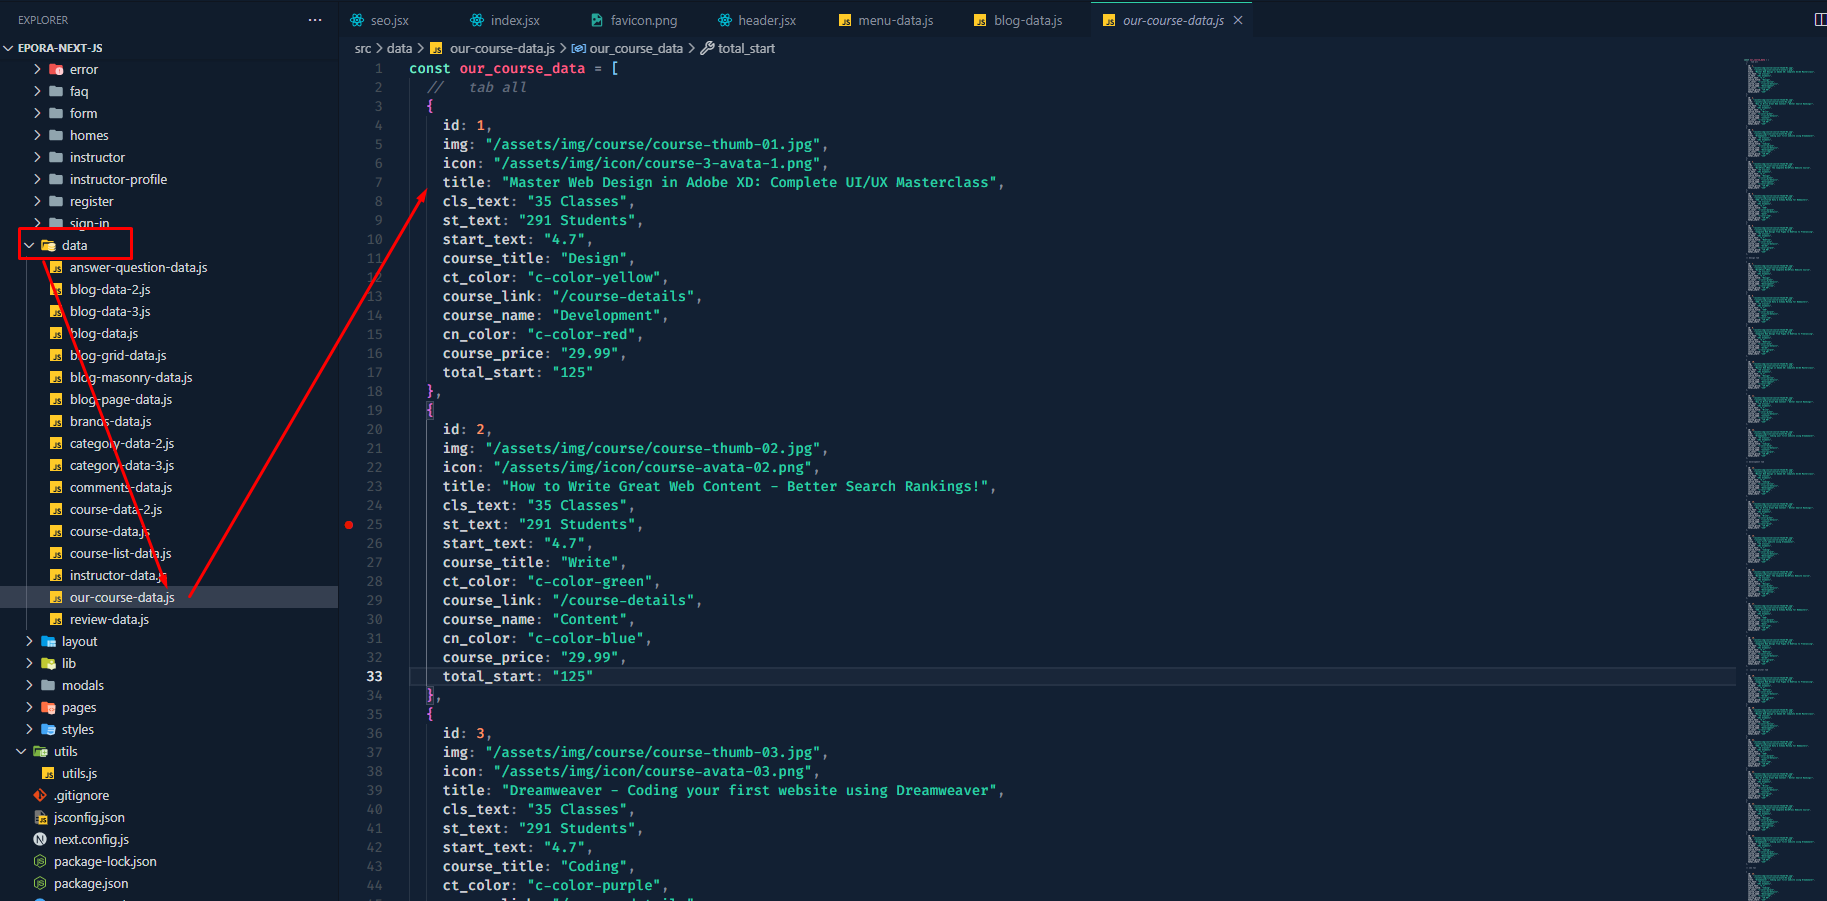Image resolution: width=1827 pixels, height=901 pixels.
Task: Click the jsconfig.json file icon
Action: coord(41,818)
